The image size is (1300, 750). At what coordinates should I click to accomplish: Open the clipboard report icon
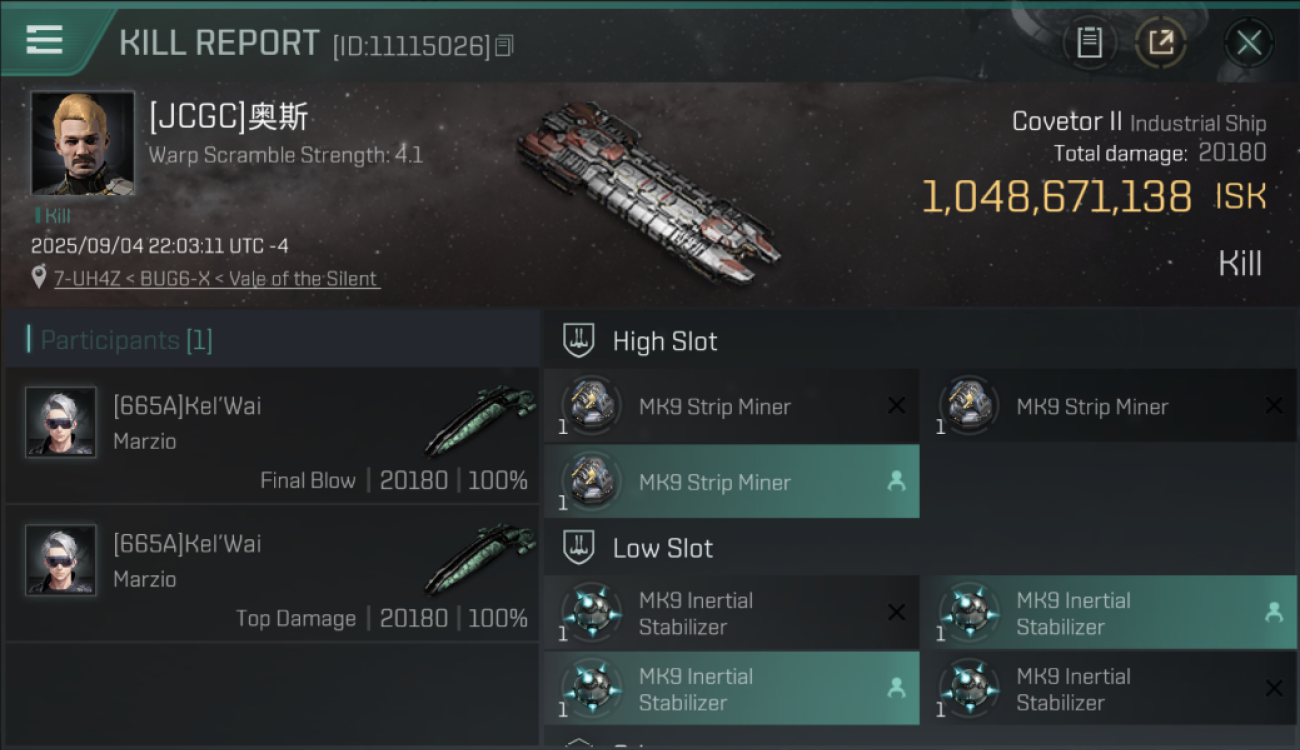1089,43
